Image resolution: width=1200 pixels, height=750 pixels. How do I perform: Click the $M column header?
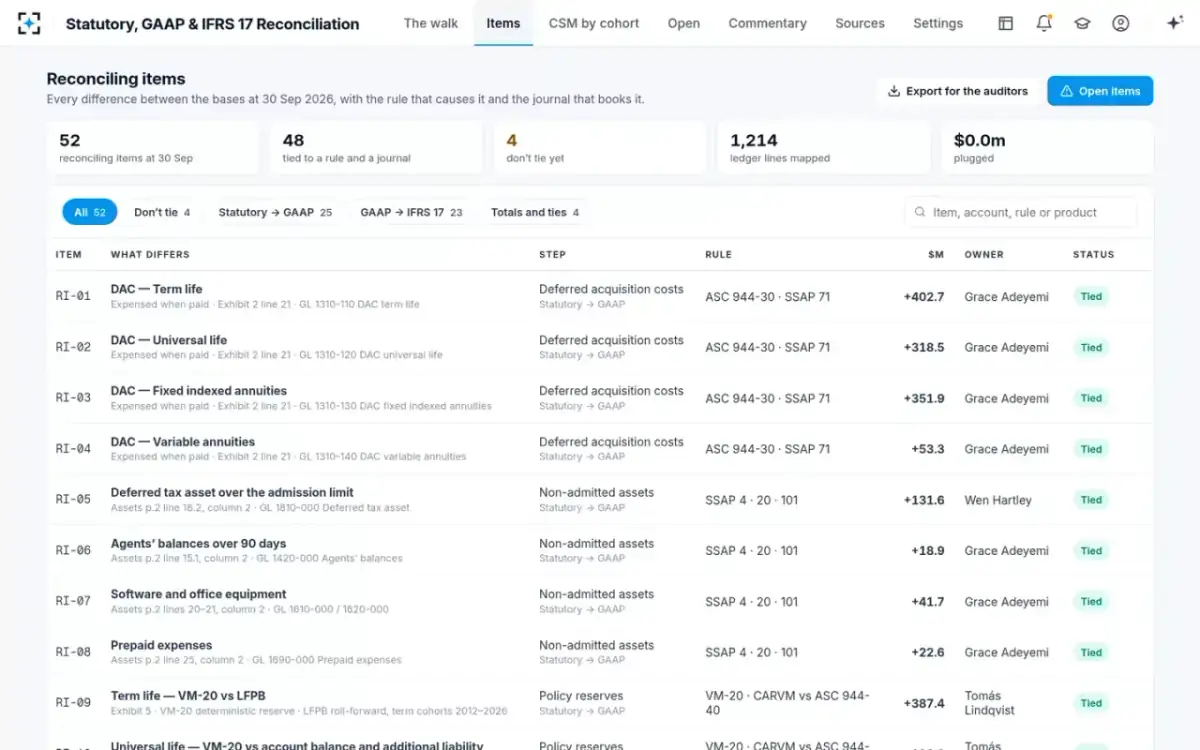point(936,255)
